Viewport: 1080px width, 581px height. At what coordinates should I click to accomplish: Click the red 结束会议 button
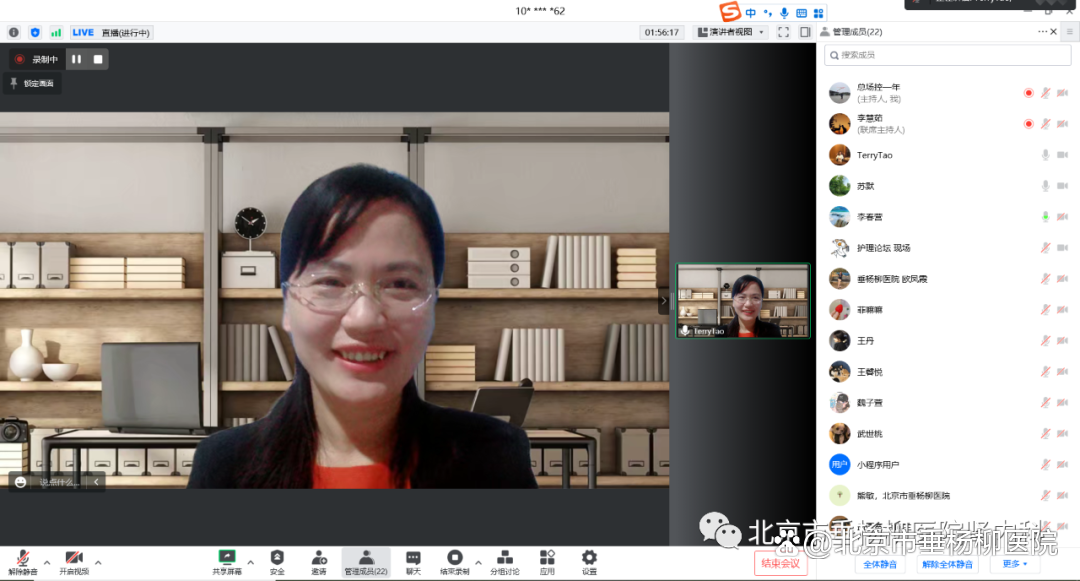point(780,564)
